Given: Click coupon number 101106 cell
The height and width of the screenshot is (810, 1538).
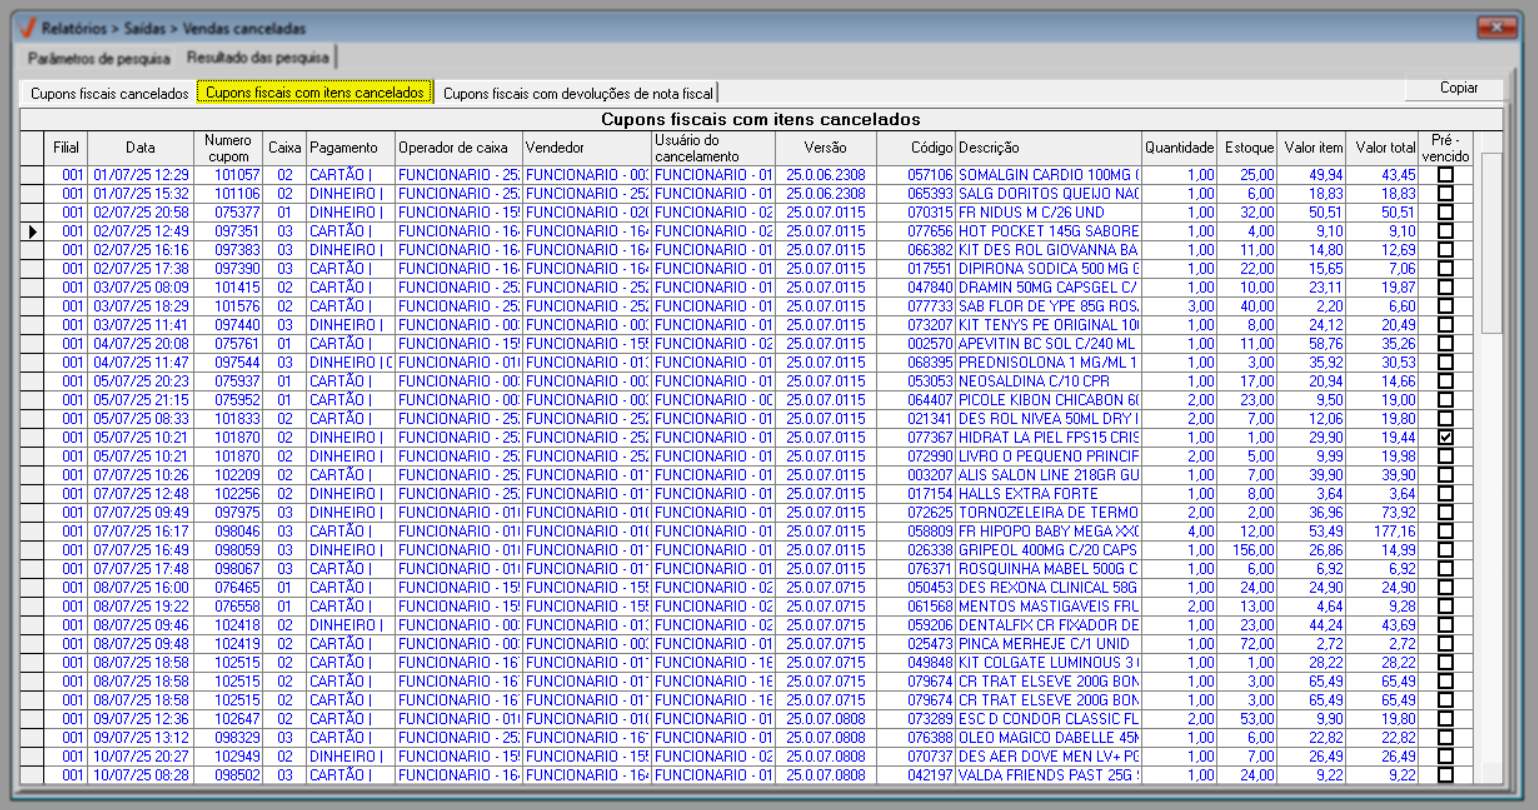Looking at the screenshot, I should click(x=237, y=194).
